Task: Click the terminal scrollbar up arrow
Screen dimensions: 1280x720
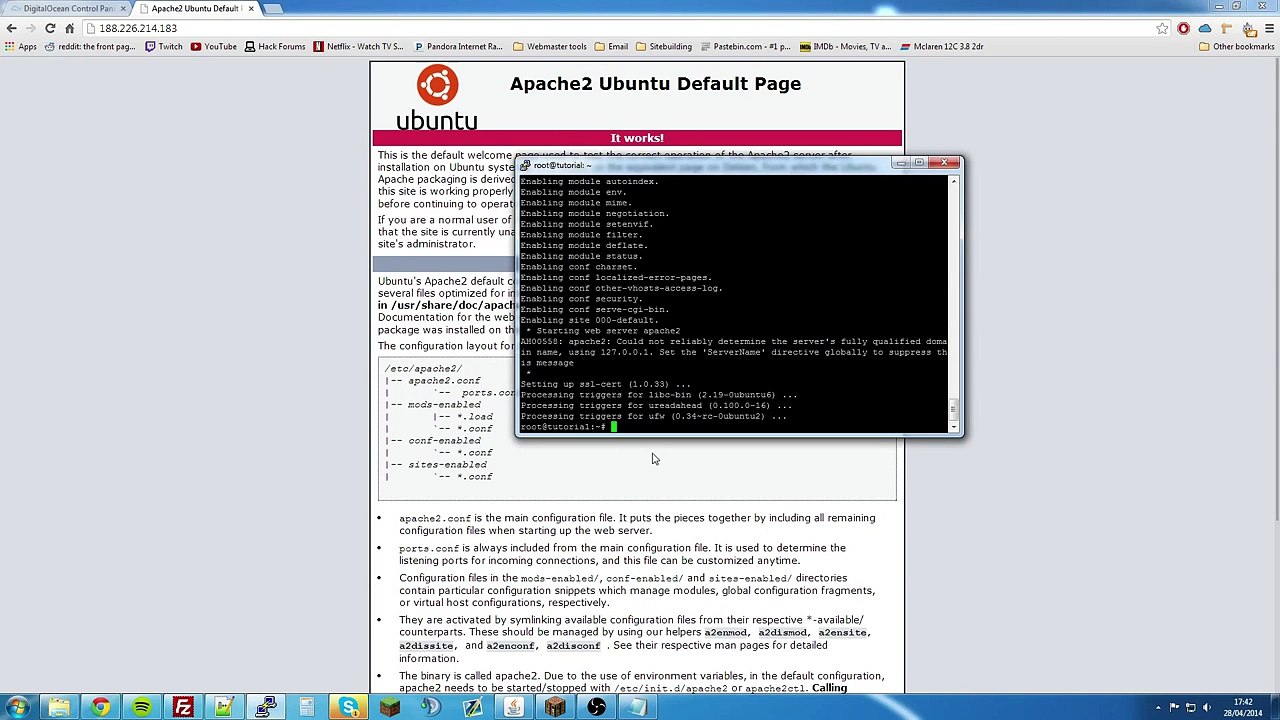Action: point(953,180)
